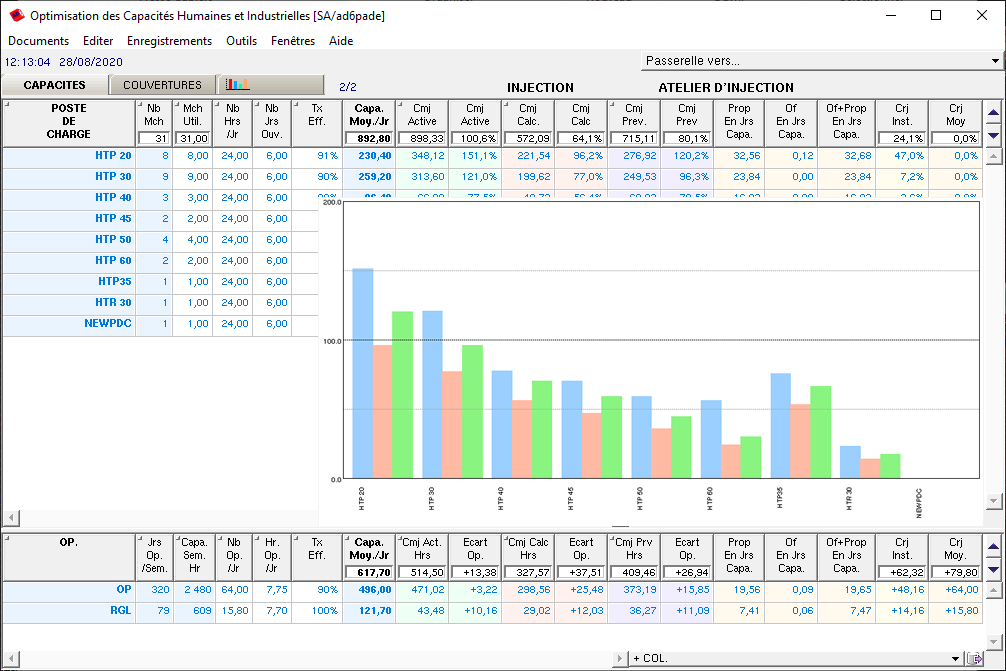Select the RGL operator row
Image resolution: width=1006 pixels, height=671 pixels.
pyautogui.click(x=120, y=610)
